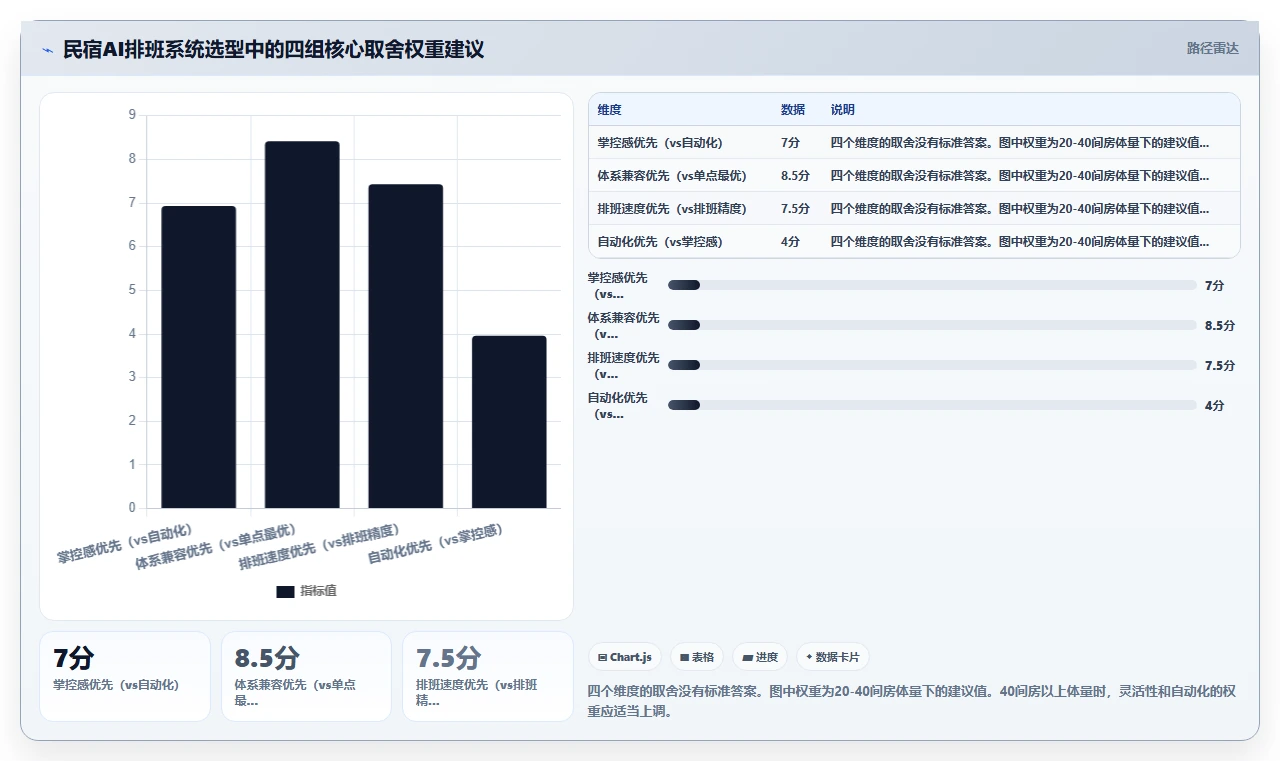Viewport: 1280px width, 761px height.
Task: Click the 7.5分 value in the table
Action: [795, 209]
